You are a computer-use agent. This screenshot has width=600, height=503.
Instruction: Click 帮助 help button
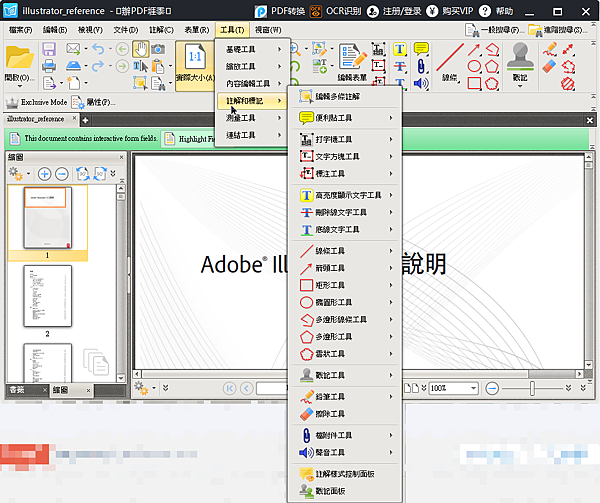[x=496, y=11]
